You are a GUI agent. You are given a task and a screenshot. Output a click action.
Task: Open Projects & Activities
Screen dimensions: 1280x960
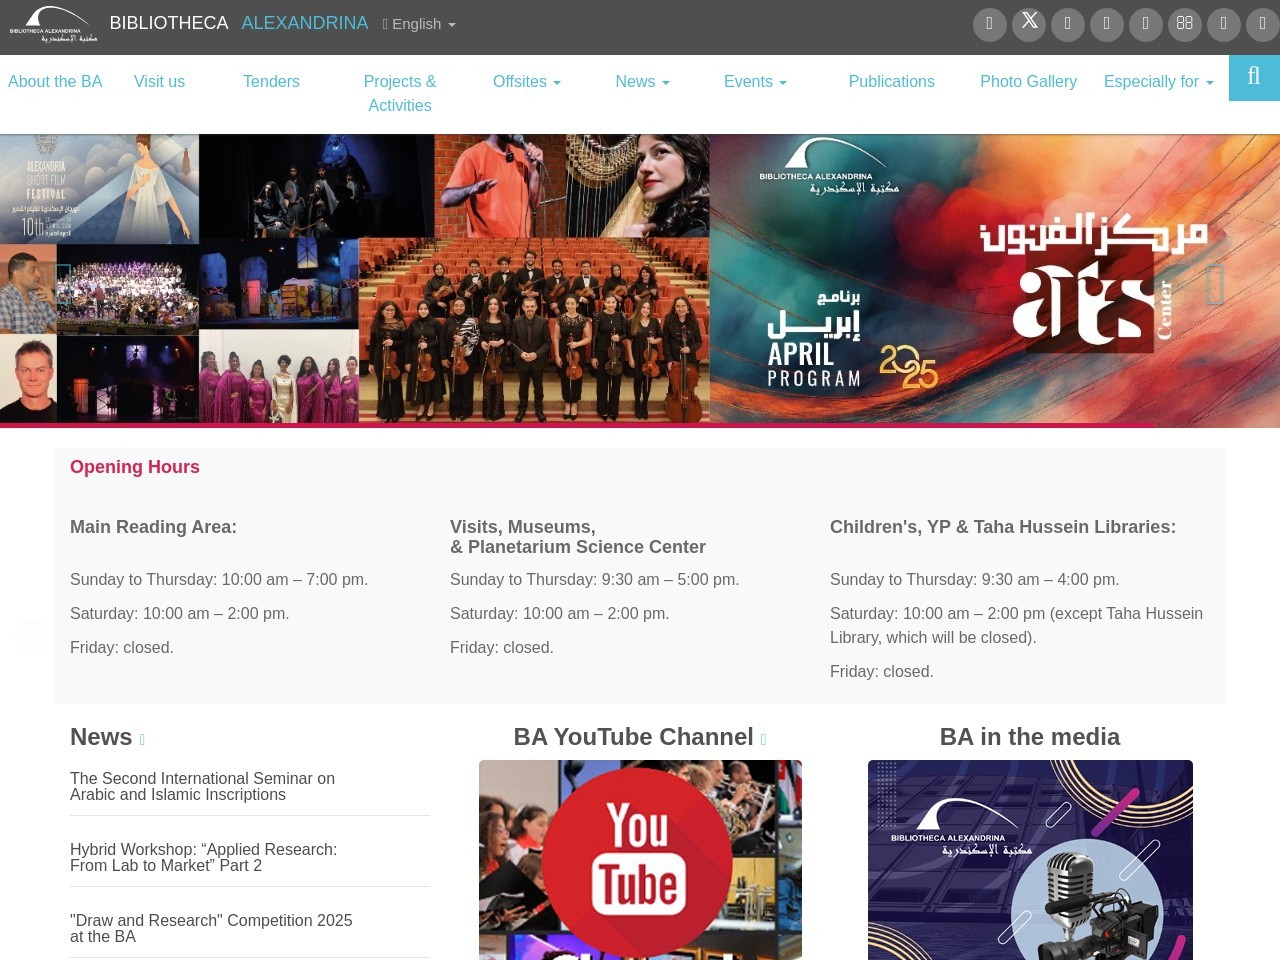(x=400, y=93)
